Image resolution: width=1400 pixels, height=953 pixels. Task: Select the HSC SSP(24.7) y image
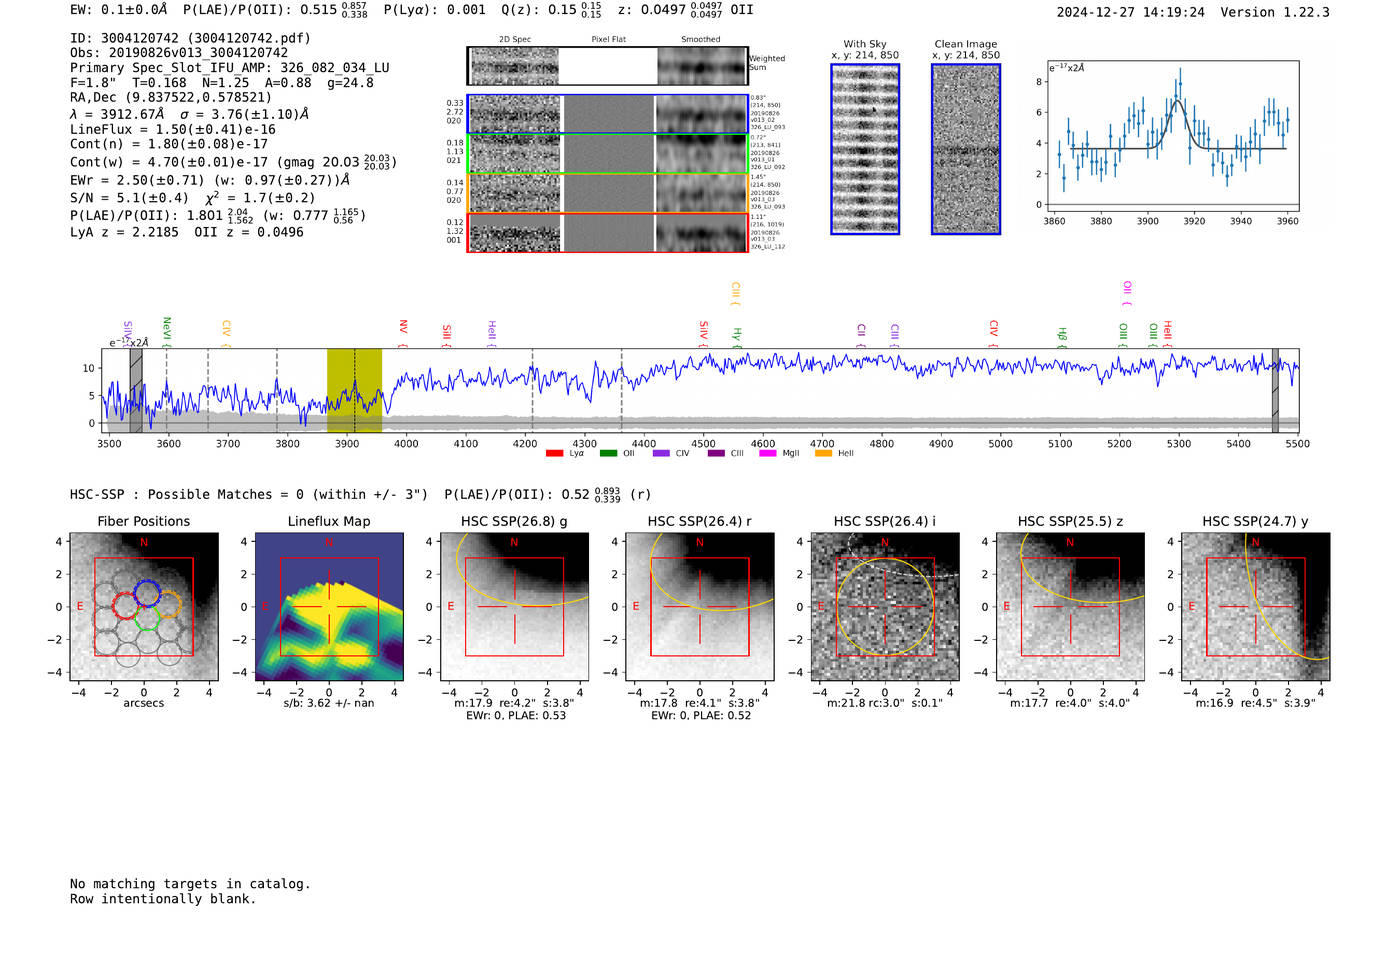tap(1256, 606)
